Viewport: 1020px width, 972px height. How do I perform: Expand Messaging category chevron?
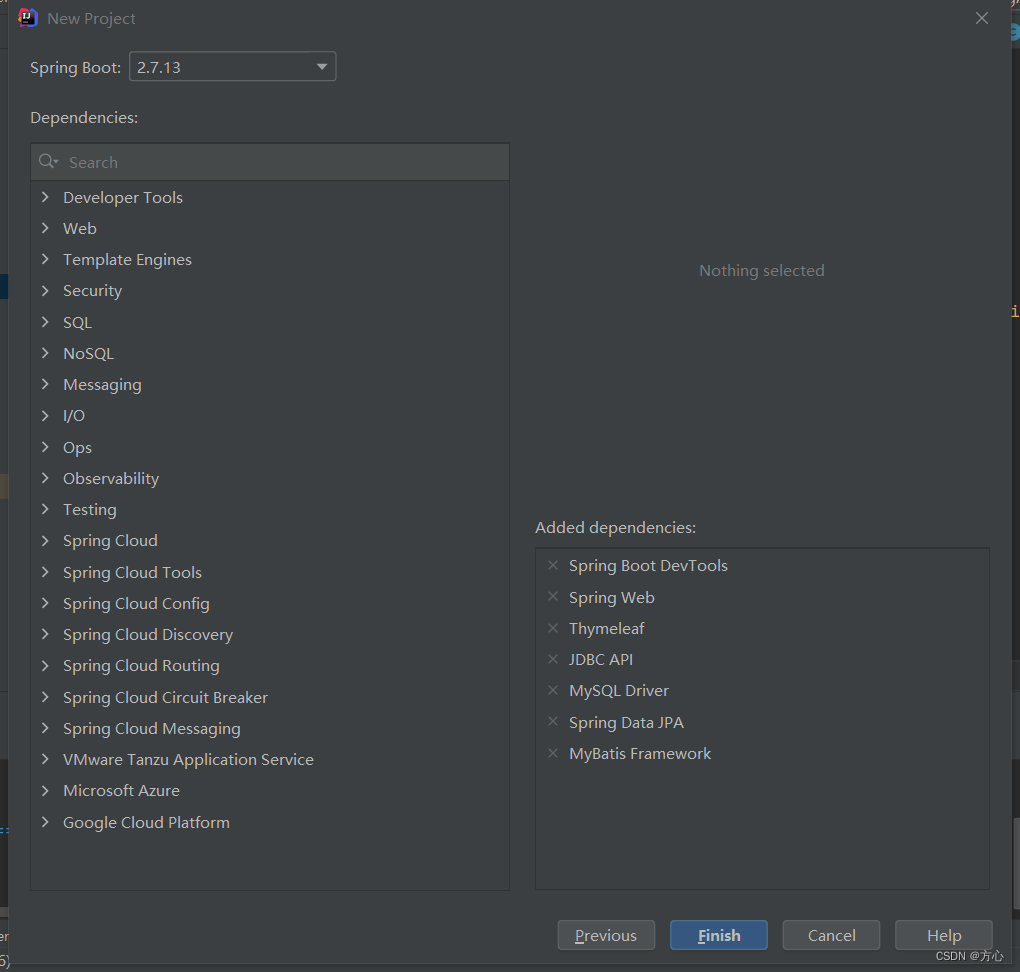(45, 384)
